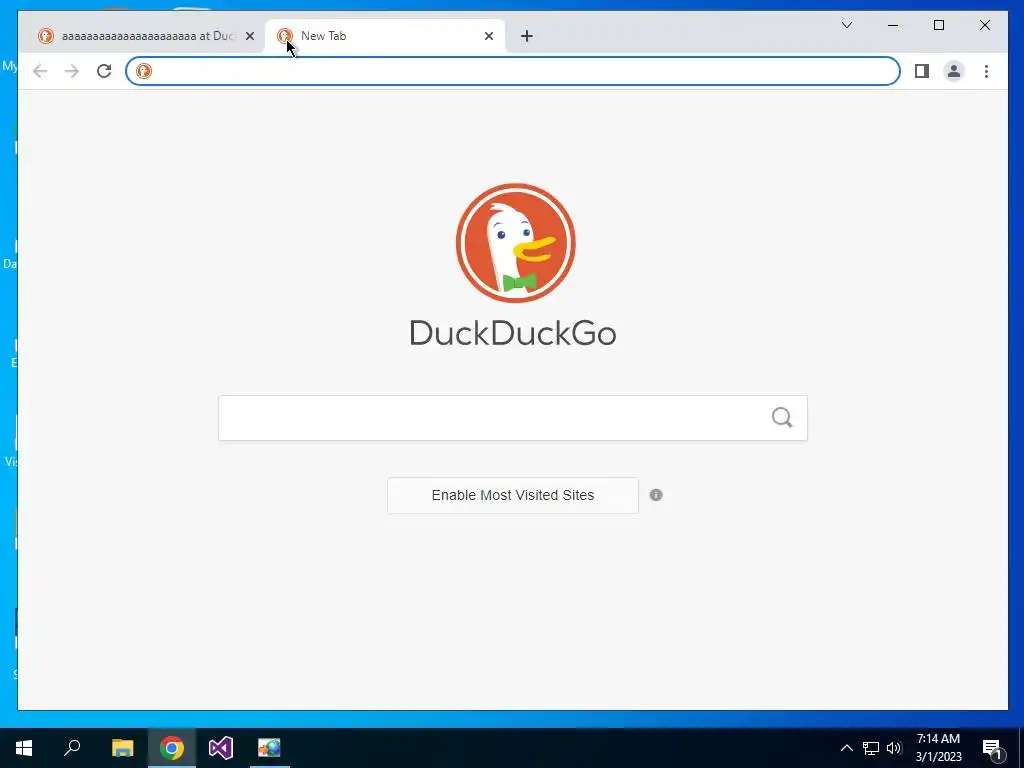Screen dimensions: 1024x768
Task: Open Chrome three-dot menu
Action: [986, 71]
